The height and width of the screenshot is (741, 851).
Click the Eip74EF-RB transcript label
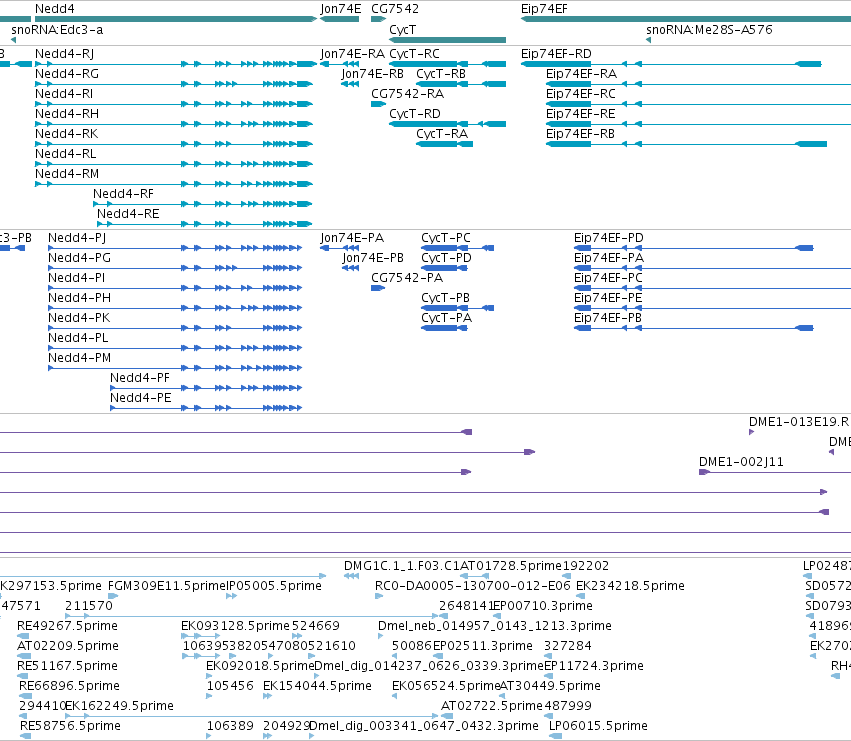pos(580,134)
